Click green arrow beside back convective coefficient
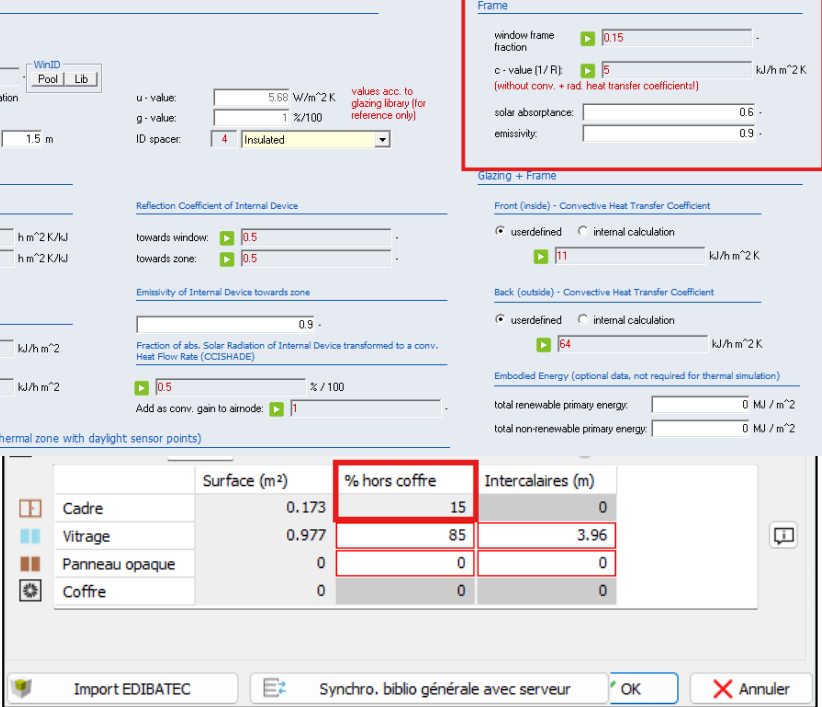Screen dimensions: 822x707 543,345
